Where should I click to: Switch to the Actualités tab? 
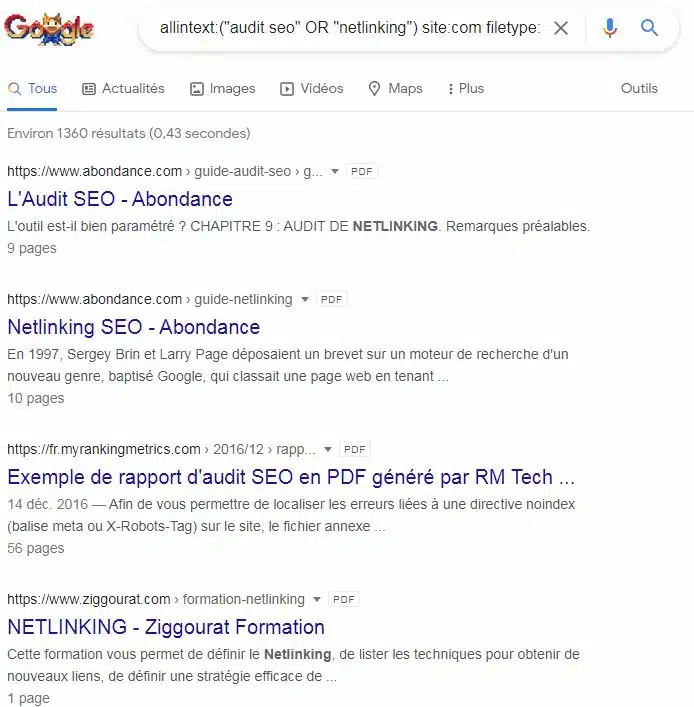(x=123, y=88)
